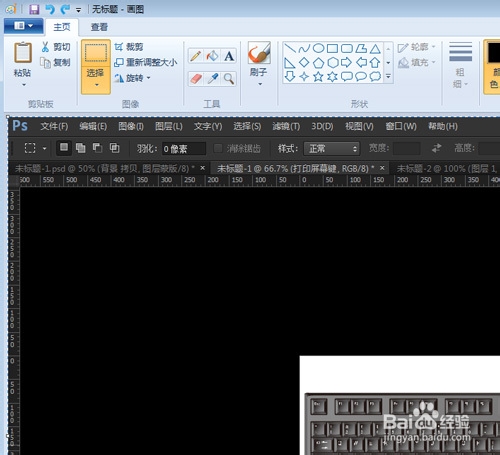Select the Text tool A in Paint
This screenshot has width=500, height=455.
coord(229,56)
